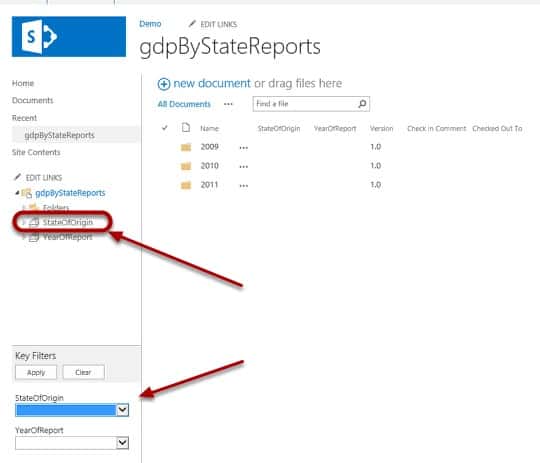Open the 2010 folder icon

pos(186,166)
